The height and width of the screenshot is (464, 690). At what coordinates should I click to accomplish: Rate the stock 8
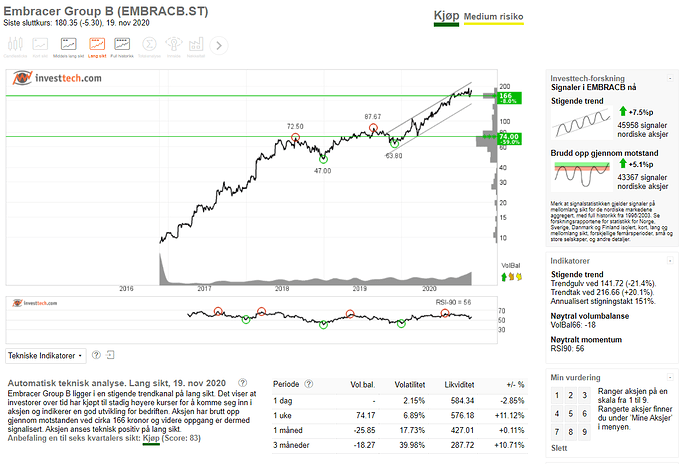click(x=571, y=432)
